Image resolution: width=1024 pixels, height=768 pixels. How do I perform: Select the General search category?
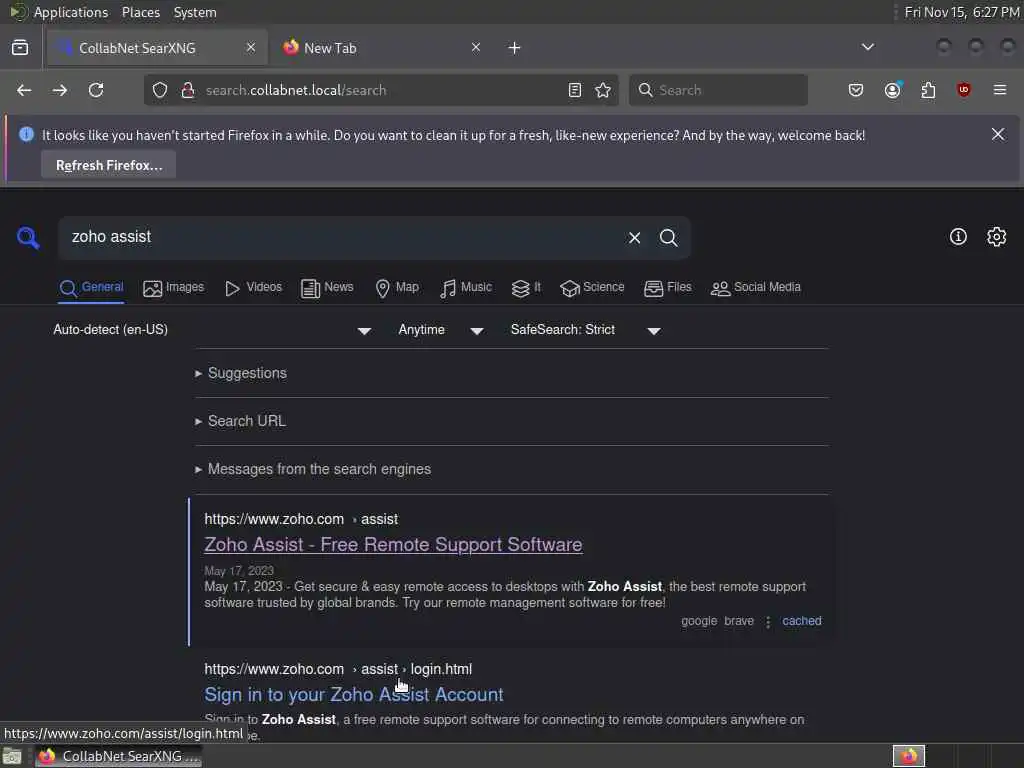(91, 287)
